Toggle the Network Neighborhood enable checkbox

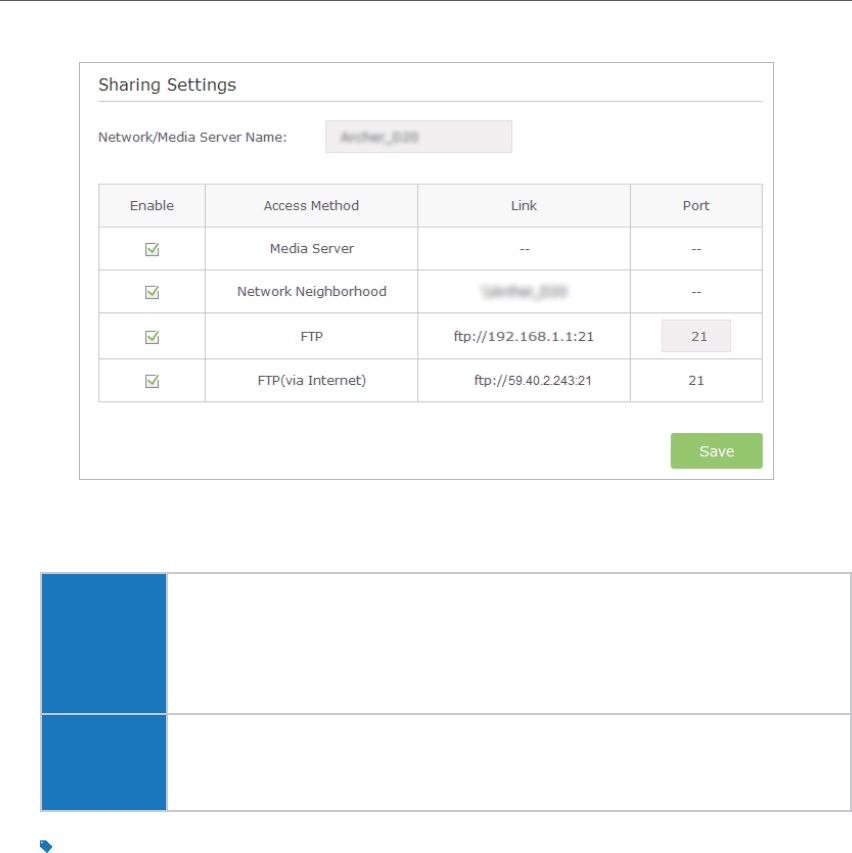click(152, 292)
